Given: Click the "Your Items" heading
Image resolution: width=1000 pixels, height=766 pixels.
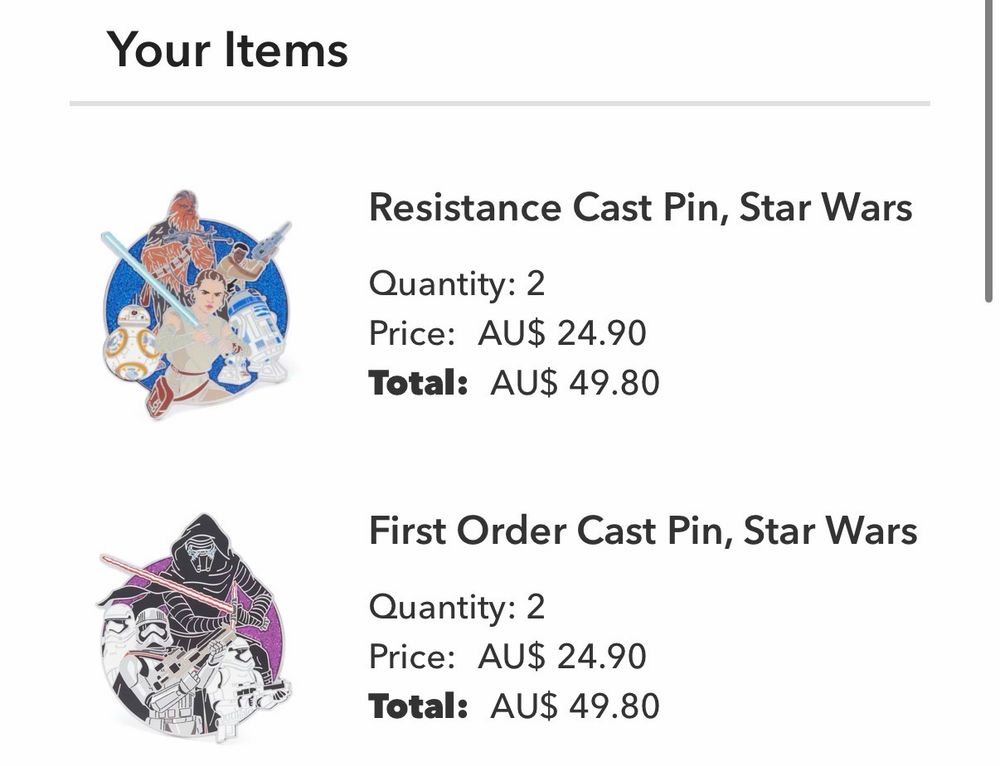Looking at the screenshot, I should 227,49.
